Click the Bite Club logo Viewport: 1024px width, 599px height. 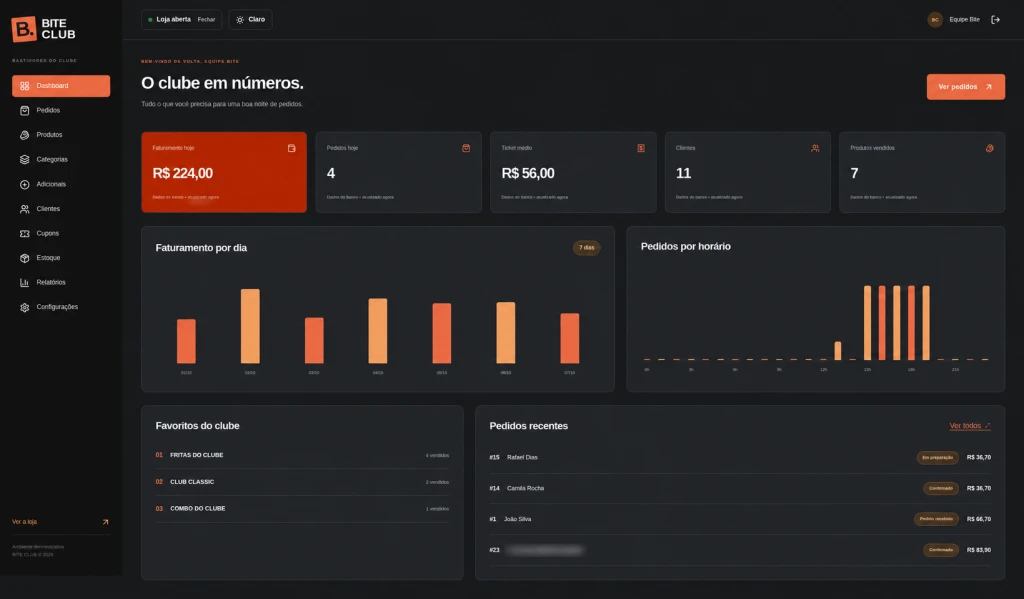(43, 29)
